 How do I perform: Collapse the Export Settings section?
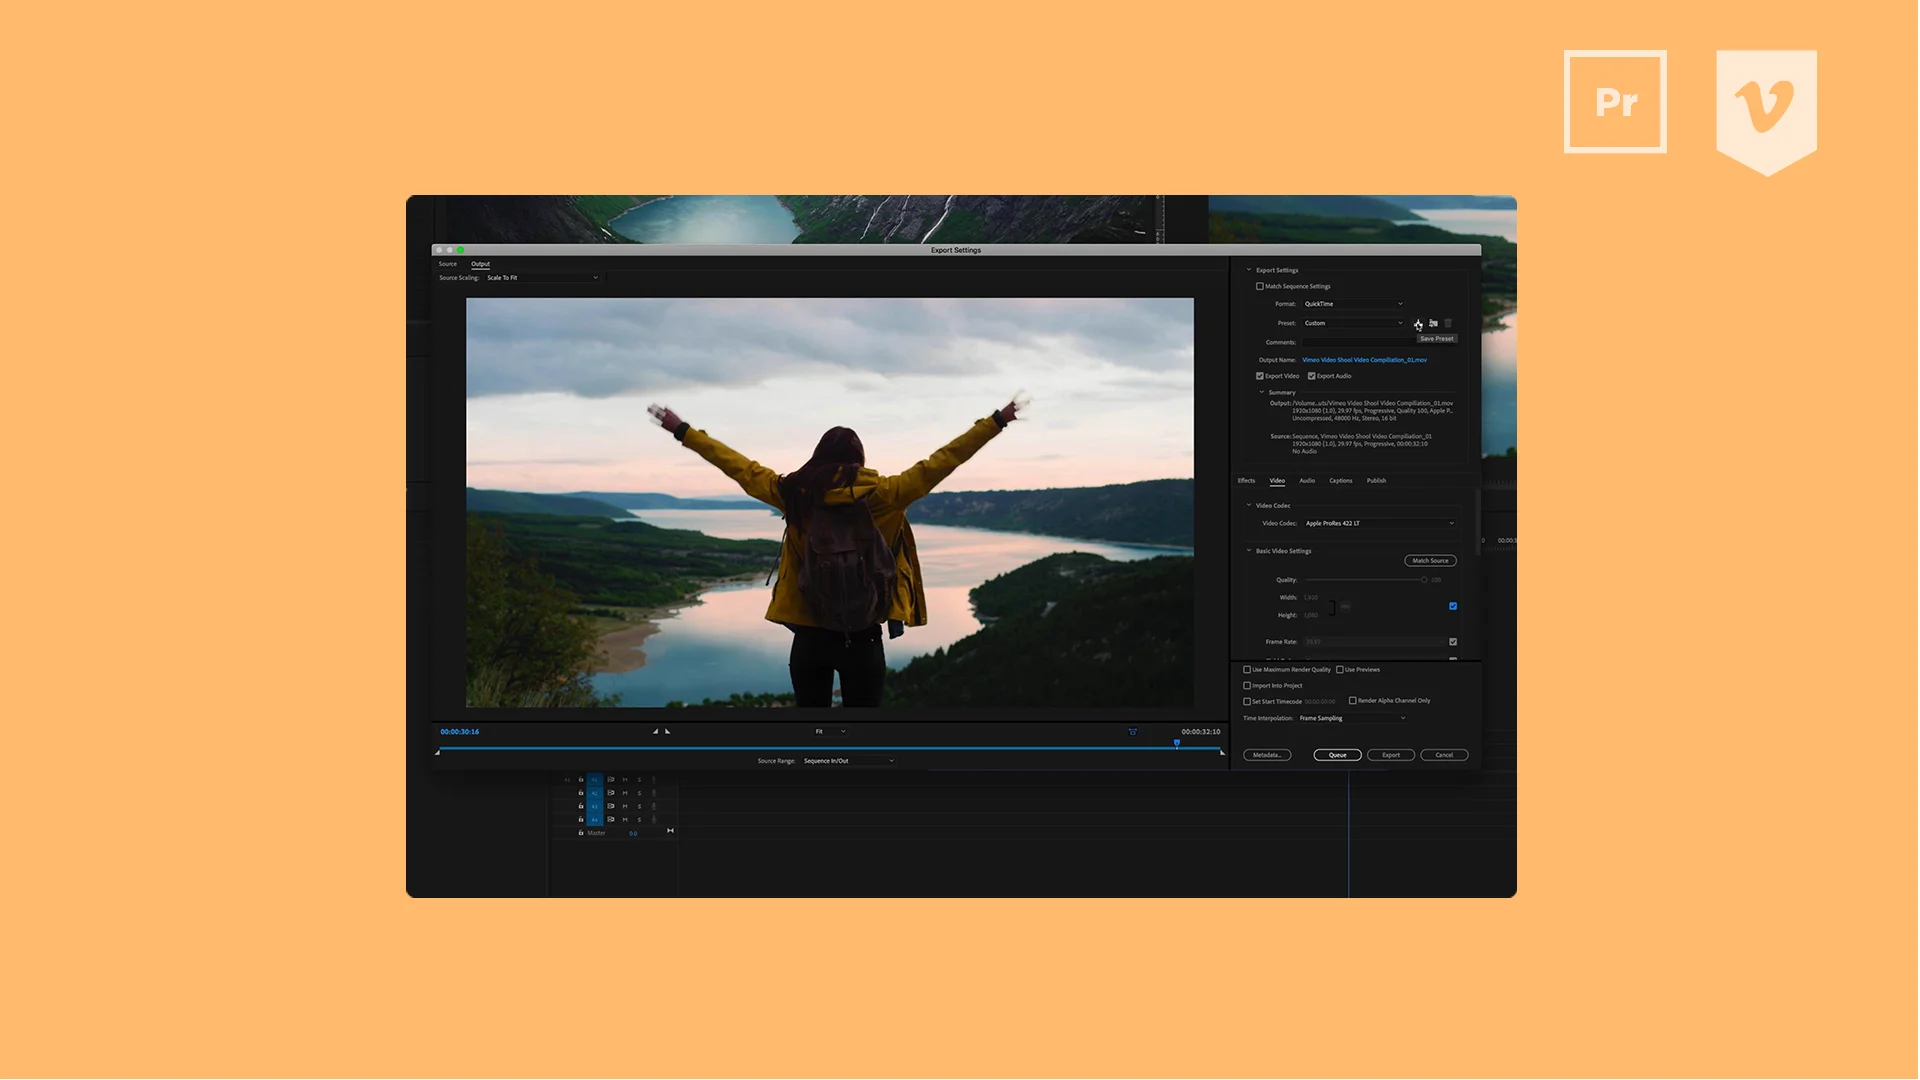click(x=1249, y=270)
